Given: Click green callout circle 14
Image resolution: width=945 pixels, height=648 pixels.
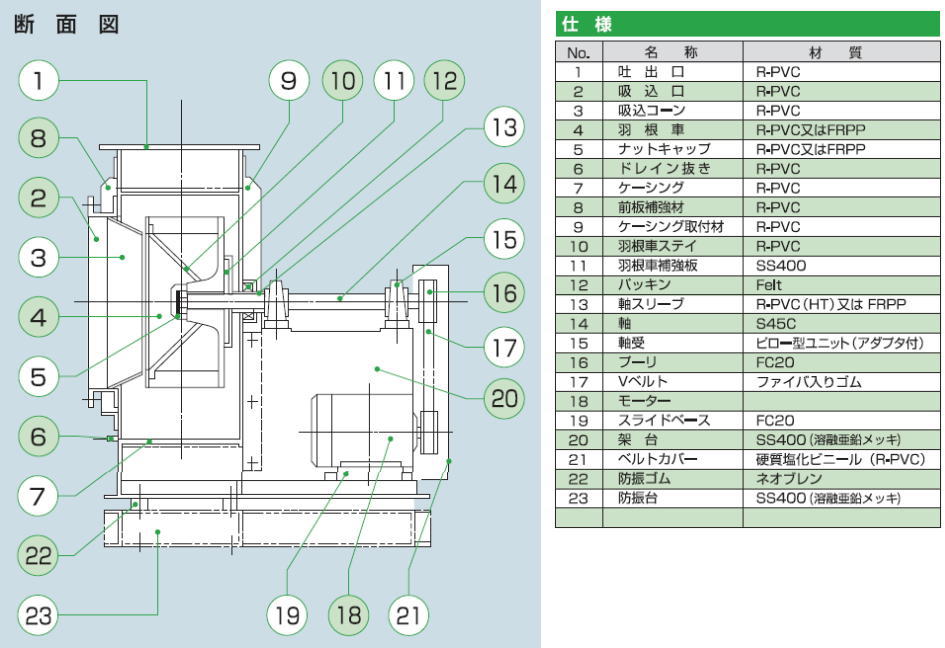Looking at the screenshot, I should [x=504, y=183].
